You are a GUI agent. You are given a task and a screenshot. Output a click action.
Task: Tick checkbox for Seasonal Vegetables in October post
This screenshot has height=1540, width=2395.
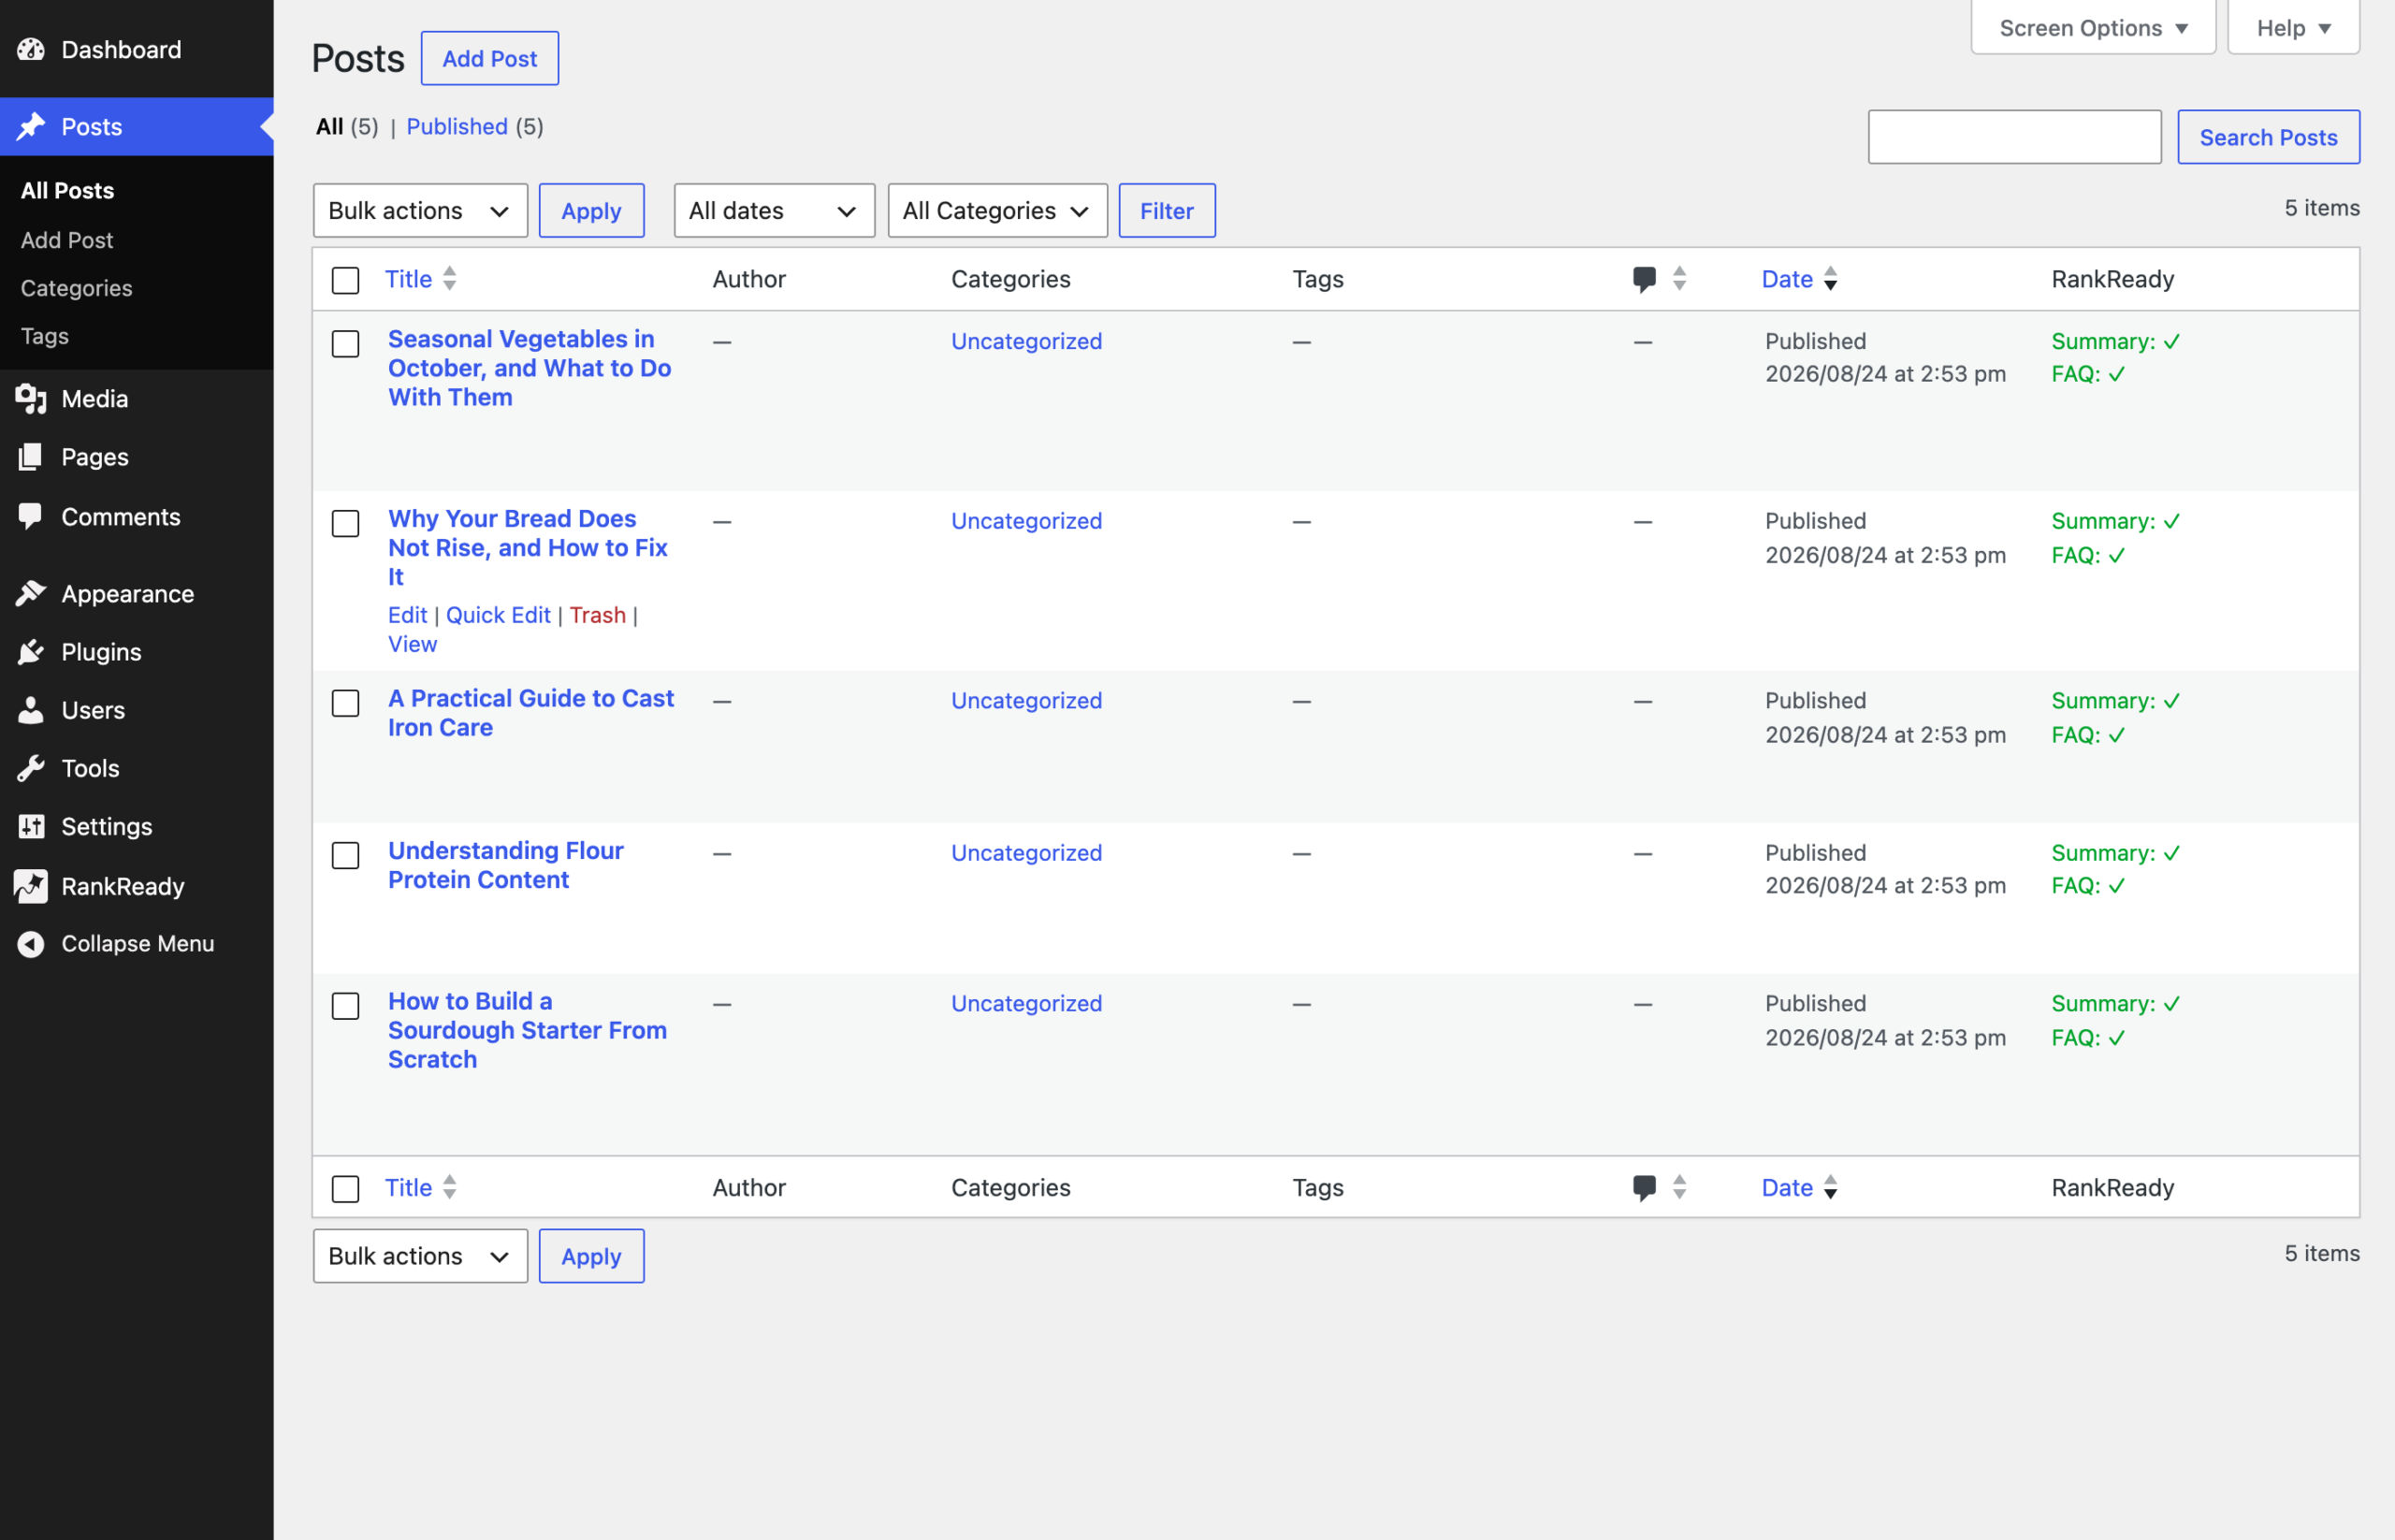point(345,343)
